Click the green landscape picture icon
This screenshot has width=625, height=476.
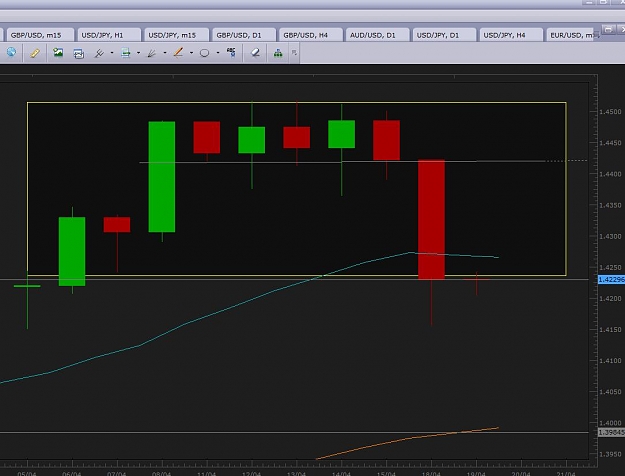click(x=58, y=52)
